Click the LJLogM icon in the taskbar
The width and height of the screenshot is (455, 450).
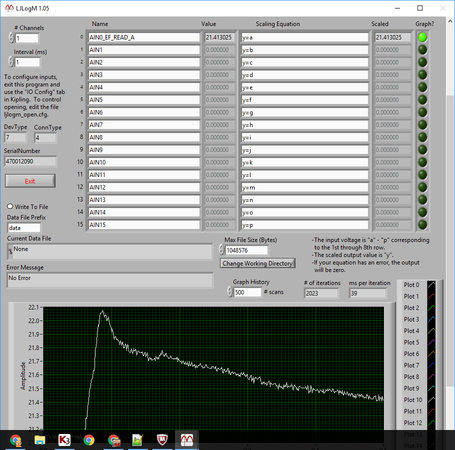tap(187, 440)
